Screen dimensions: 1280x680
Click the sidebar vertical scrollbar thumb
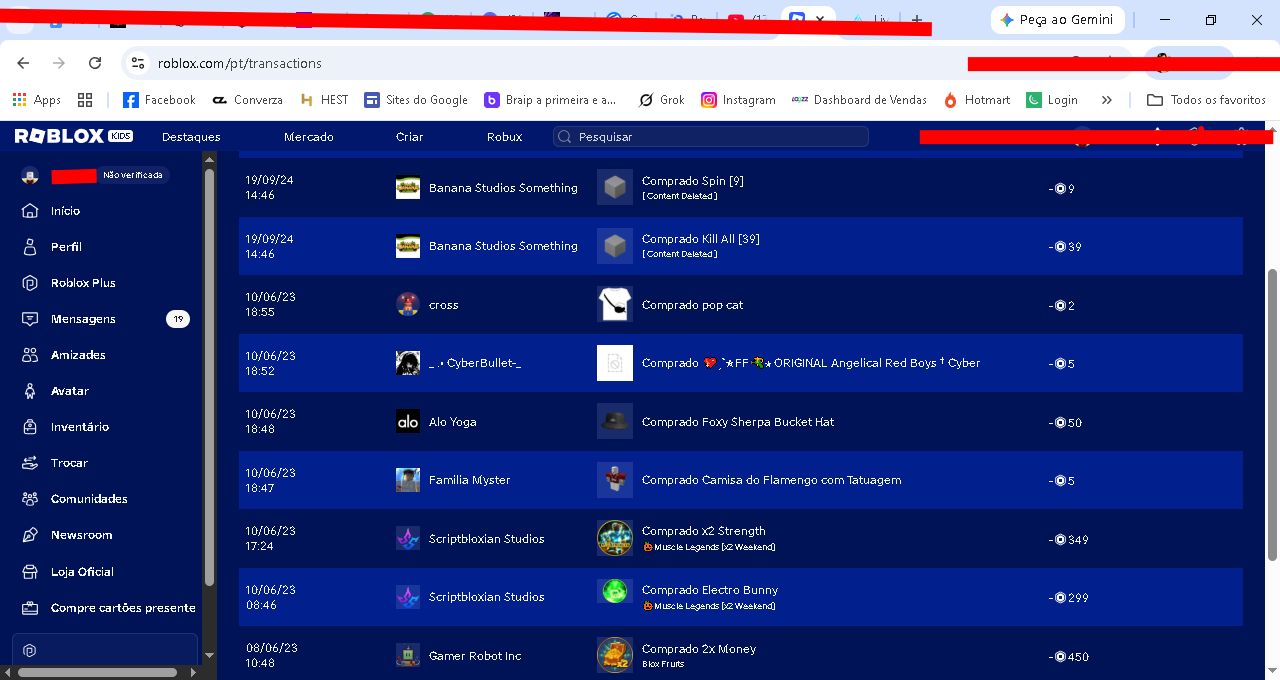[x=209, y=377]
